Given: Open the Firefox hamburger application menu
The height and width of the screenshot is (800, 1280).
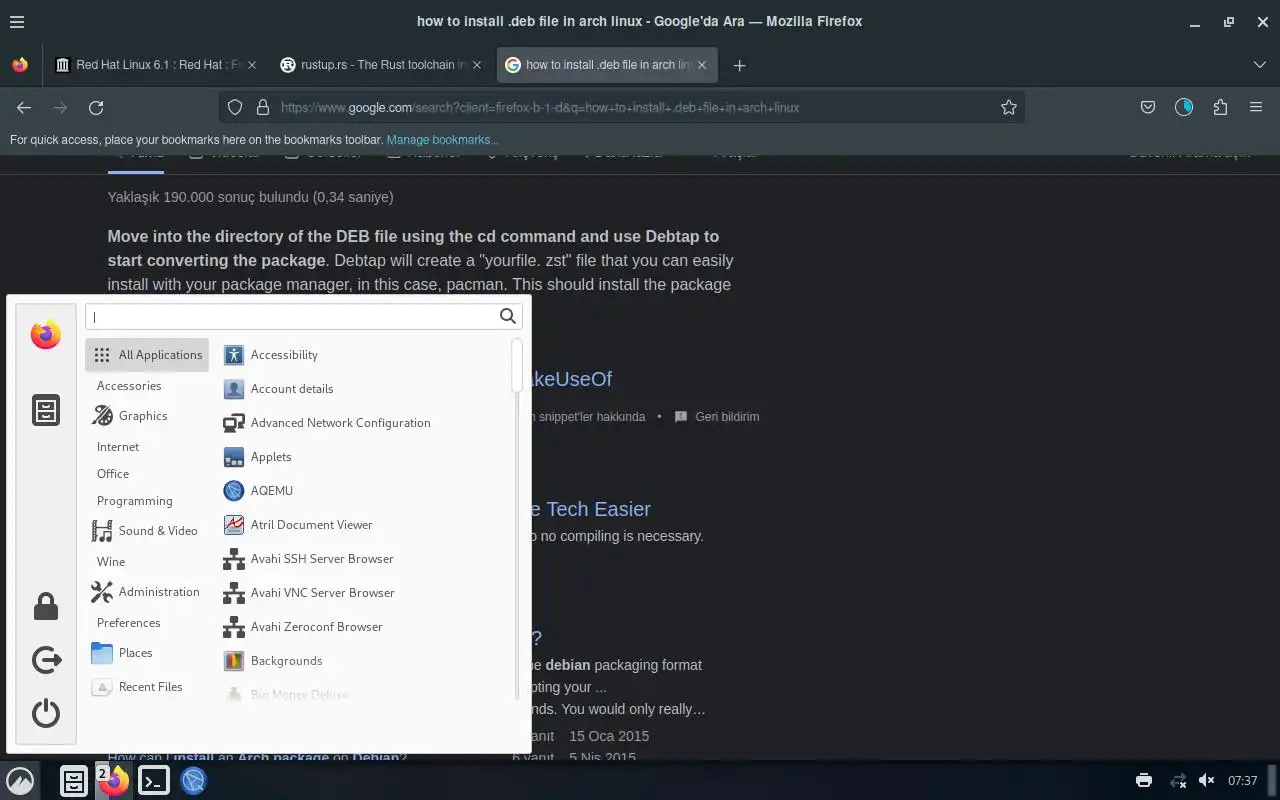Looking at the screenshot, I should pos(1256,107).
